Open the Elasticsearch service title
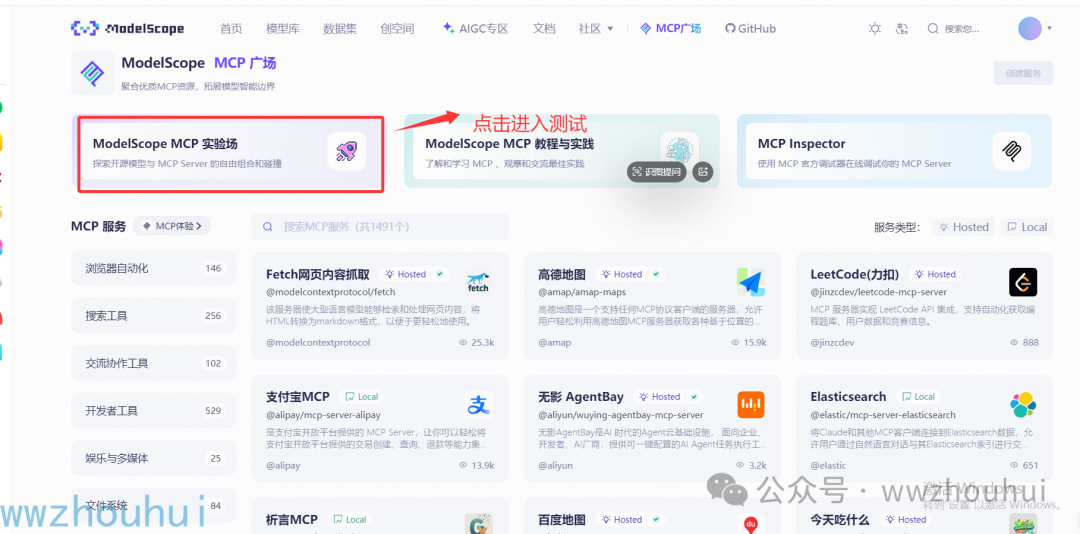The height and width of the screenshot is (534, 1080). (x=849, y=397)
